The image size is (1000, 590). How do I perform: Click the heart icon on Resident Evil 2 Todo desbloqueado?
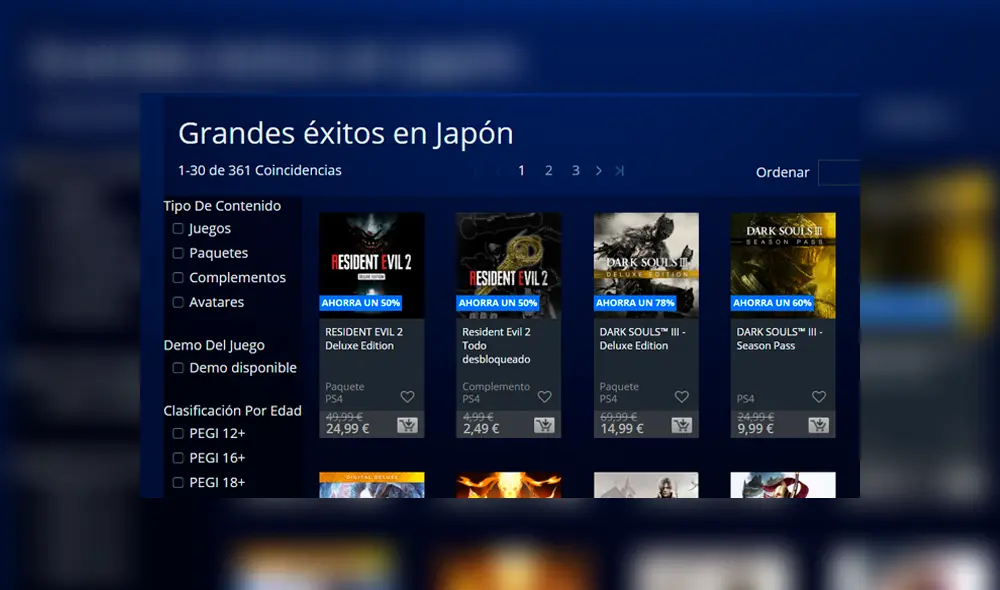coord(544,396)
